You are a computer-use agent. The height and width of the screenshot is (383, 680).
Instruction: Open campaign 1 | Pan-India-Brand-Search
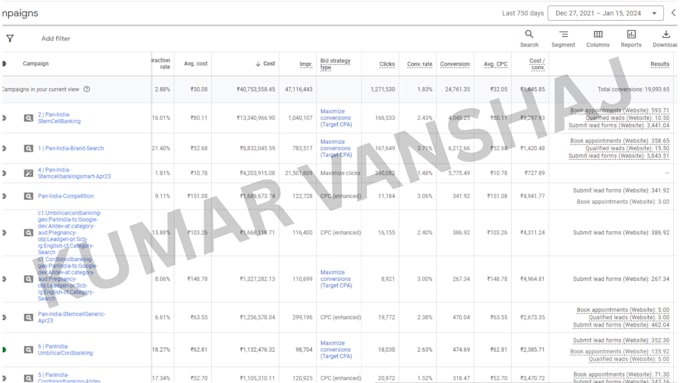coord(71,148)
